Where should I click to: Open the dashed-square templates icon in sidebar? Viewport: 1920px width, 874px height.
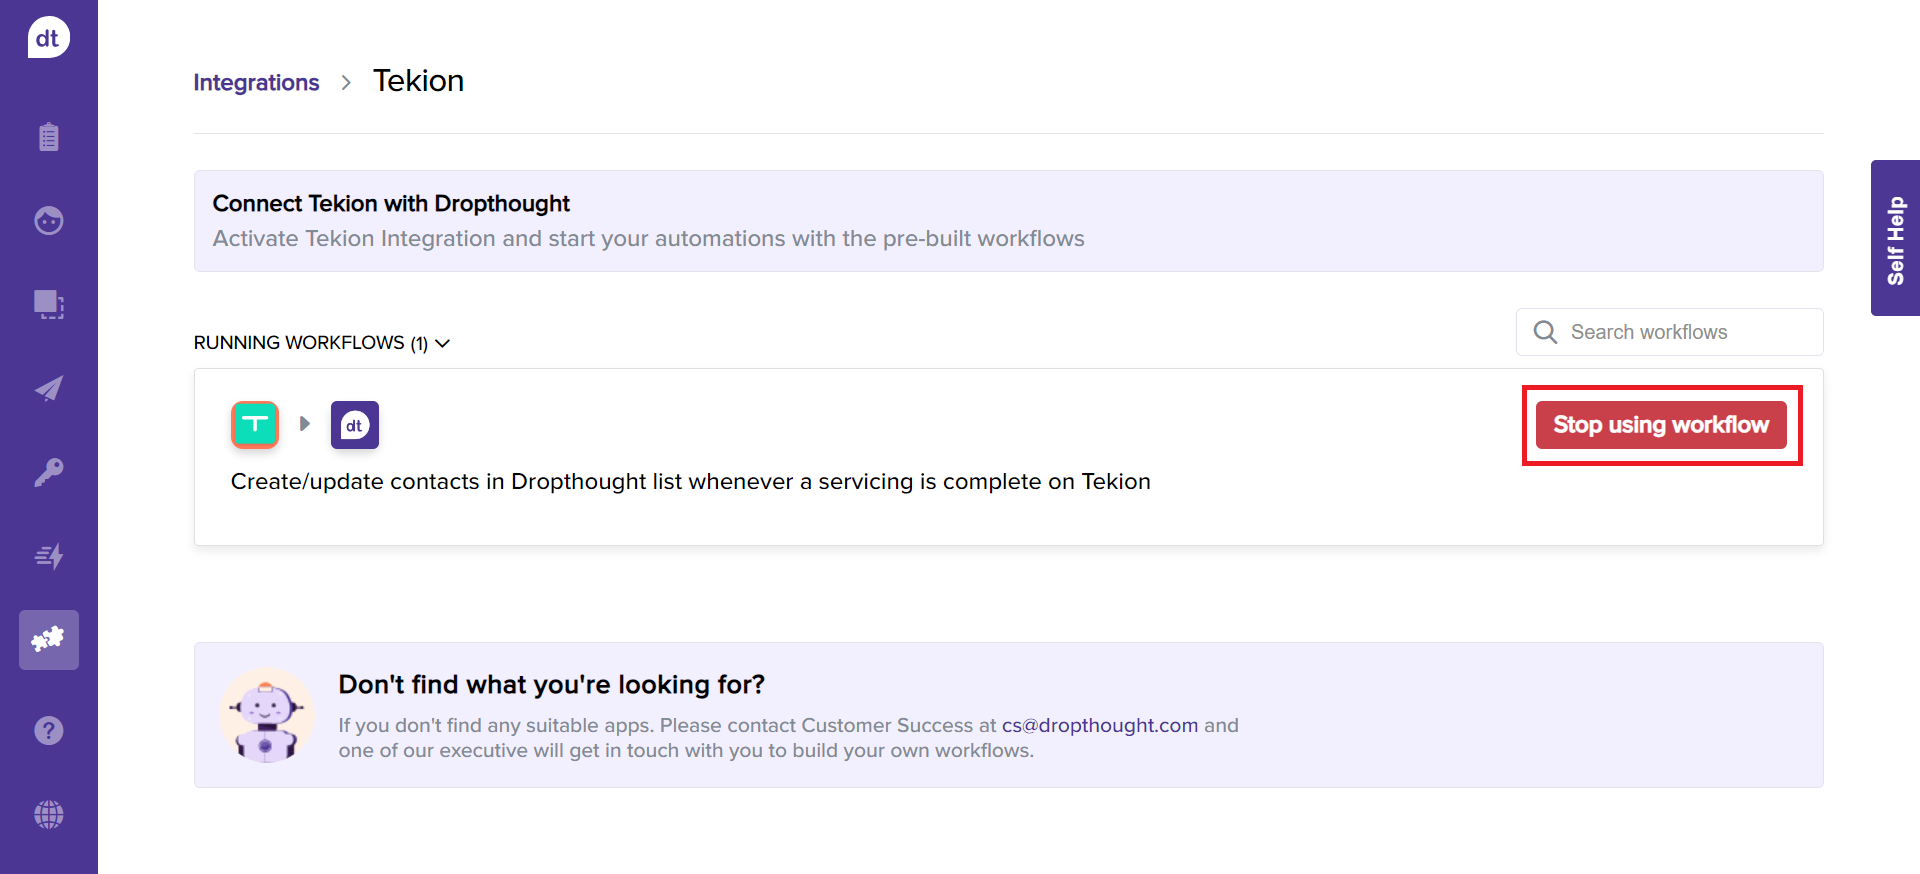pyautogui.click(x=48, y=304)
